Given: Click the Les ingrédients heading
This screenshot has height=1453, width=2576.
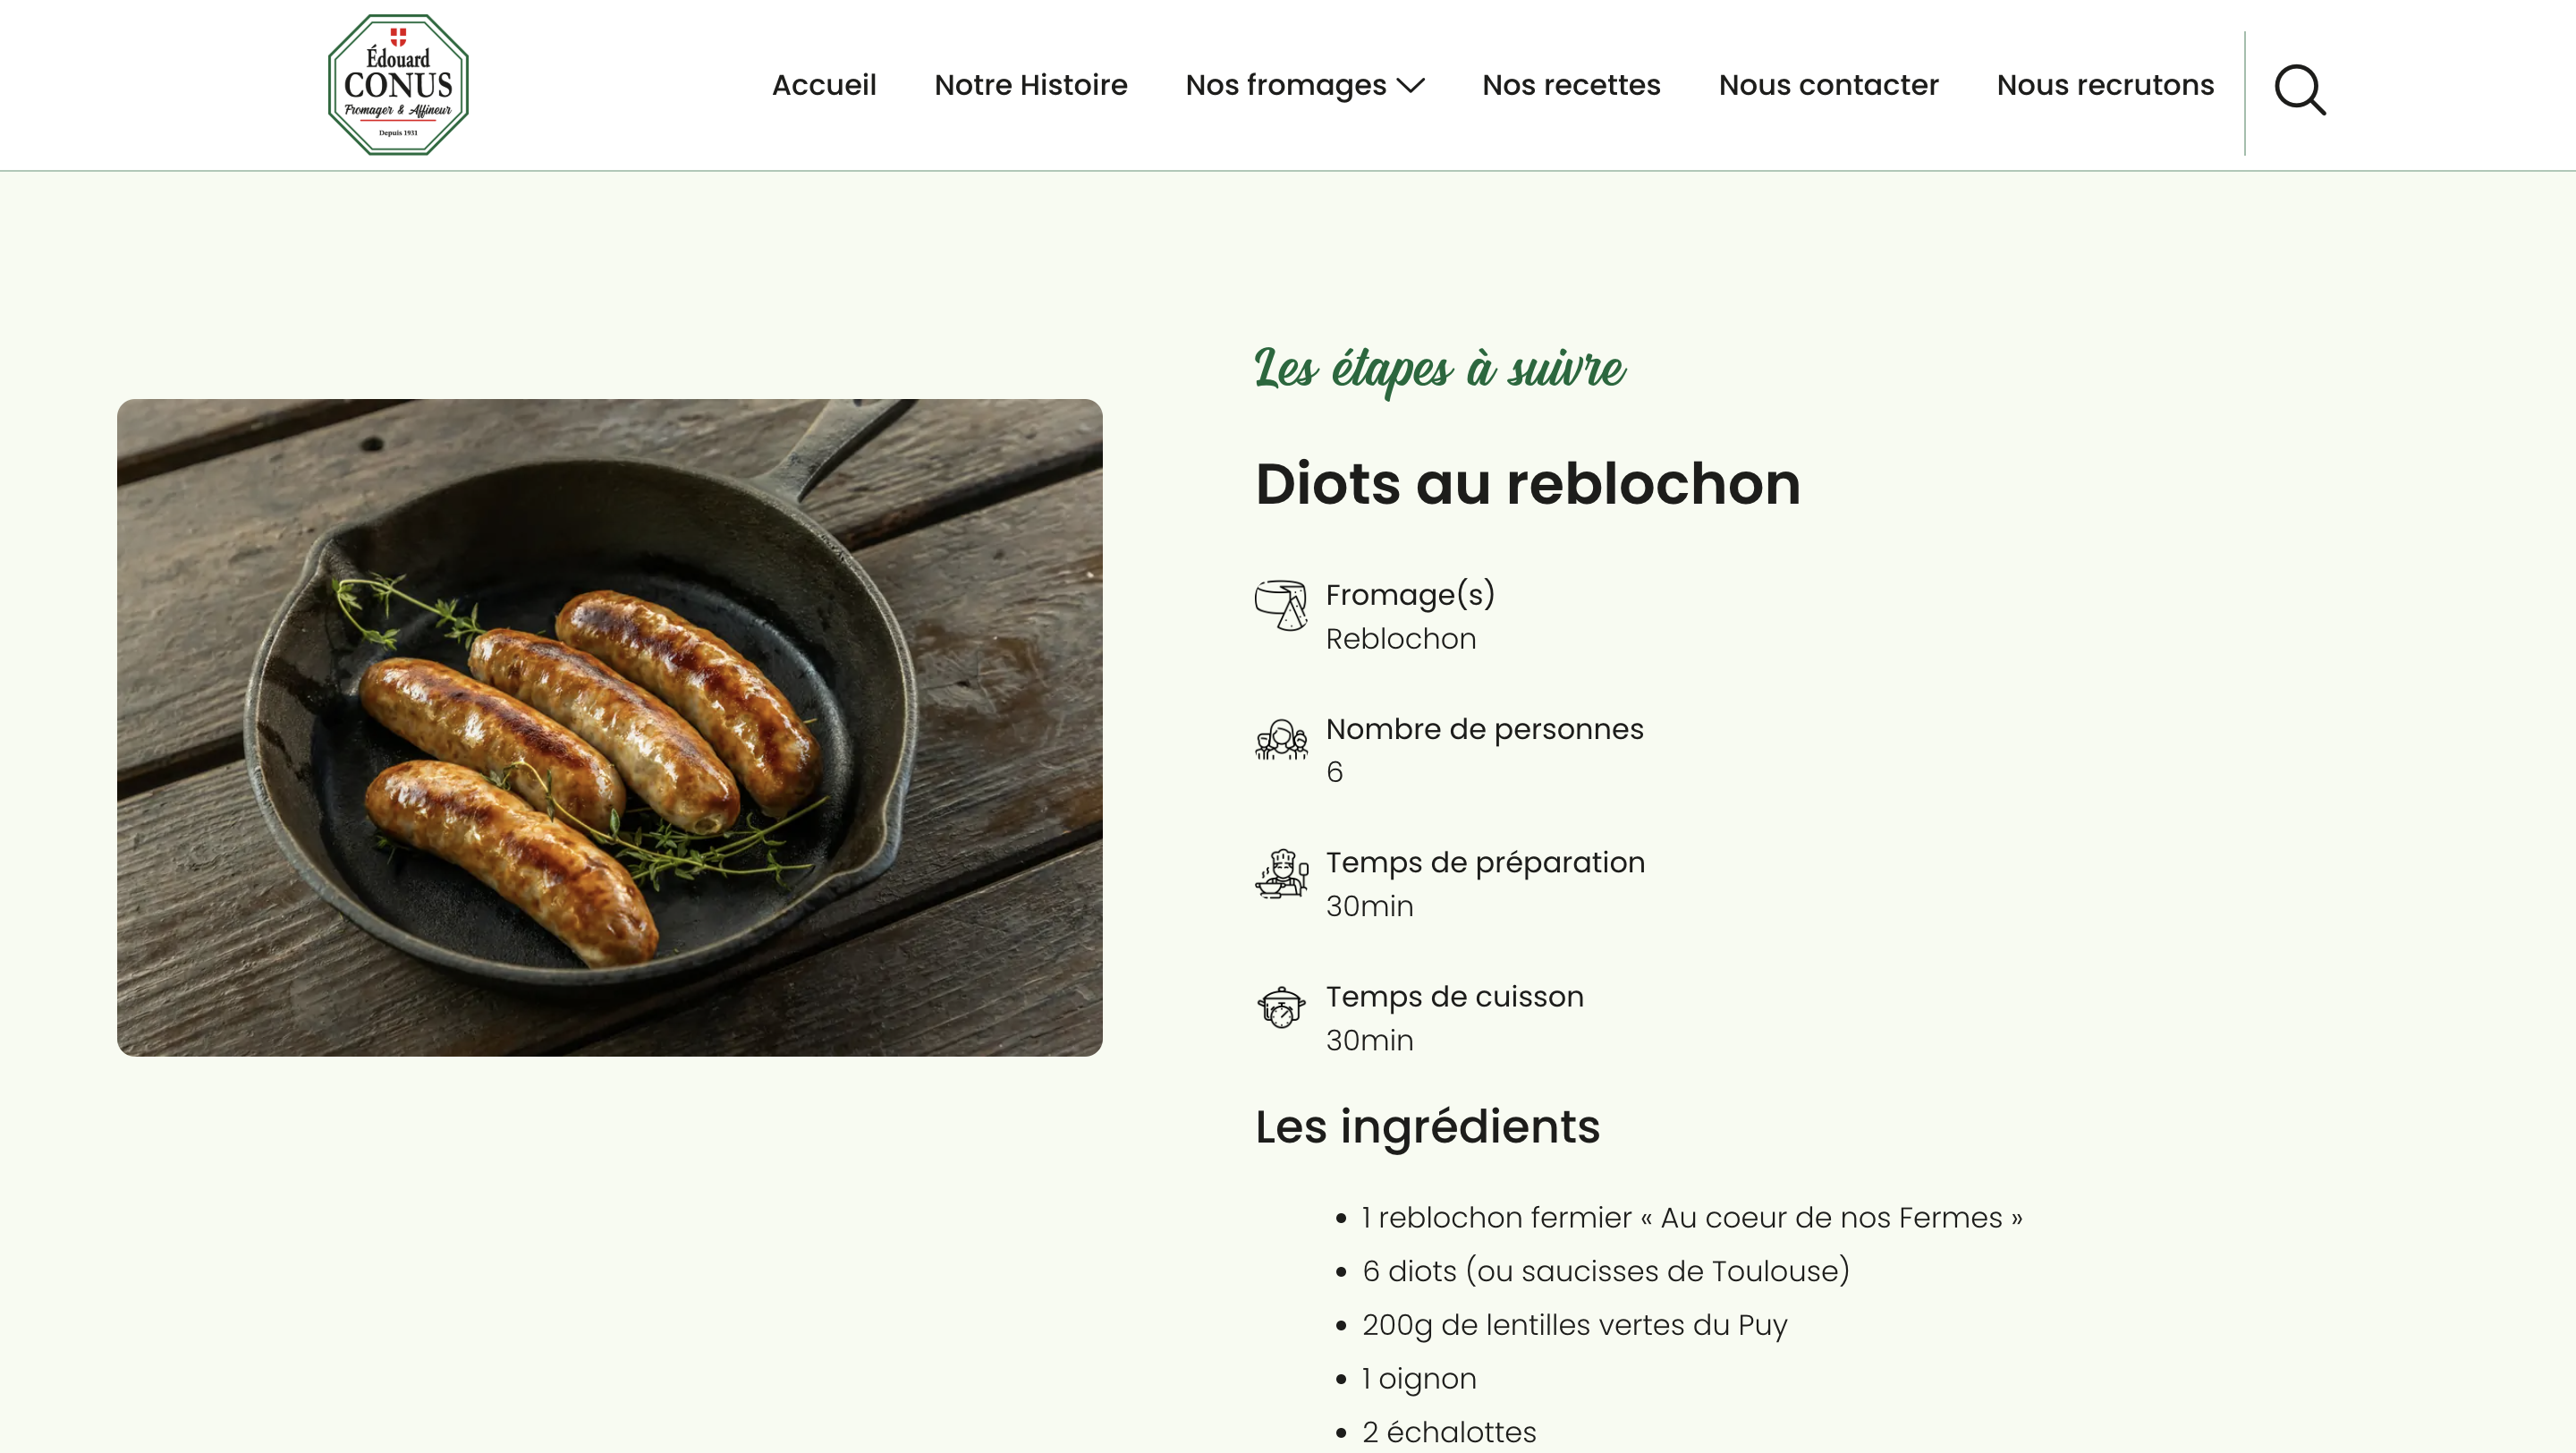Looking at the screenshot, I should pyautogui.click(x=1427, y=1127).
